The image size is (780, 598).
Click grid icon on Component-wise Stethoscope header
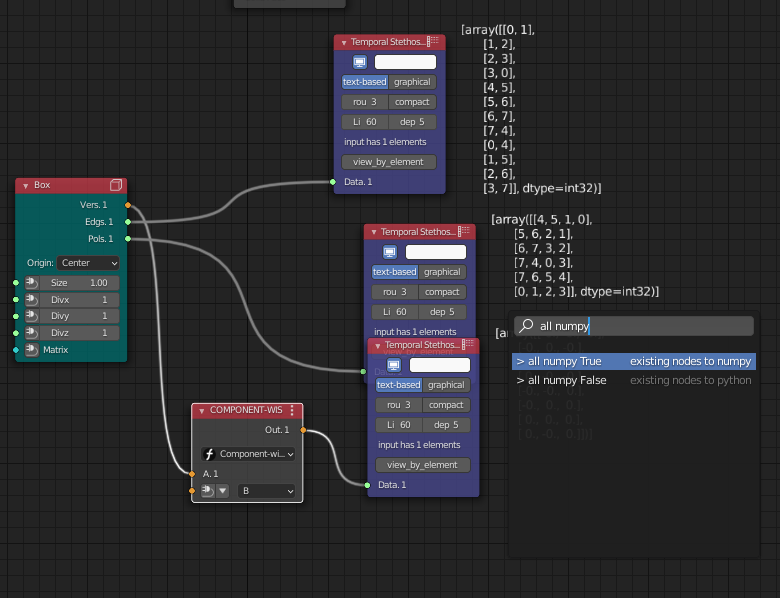point(467,344)
